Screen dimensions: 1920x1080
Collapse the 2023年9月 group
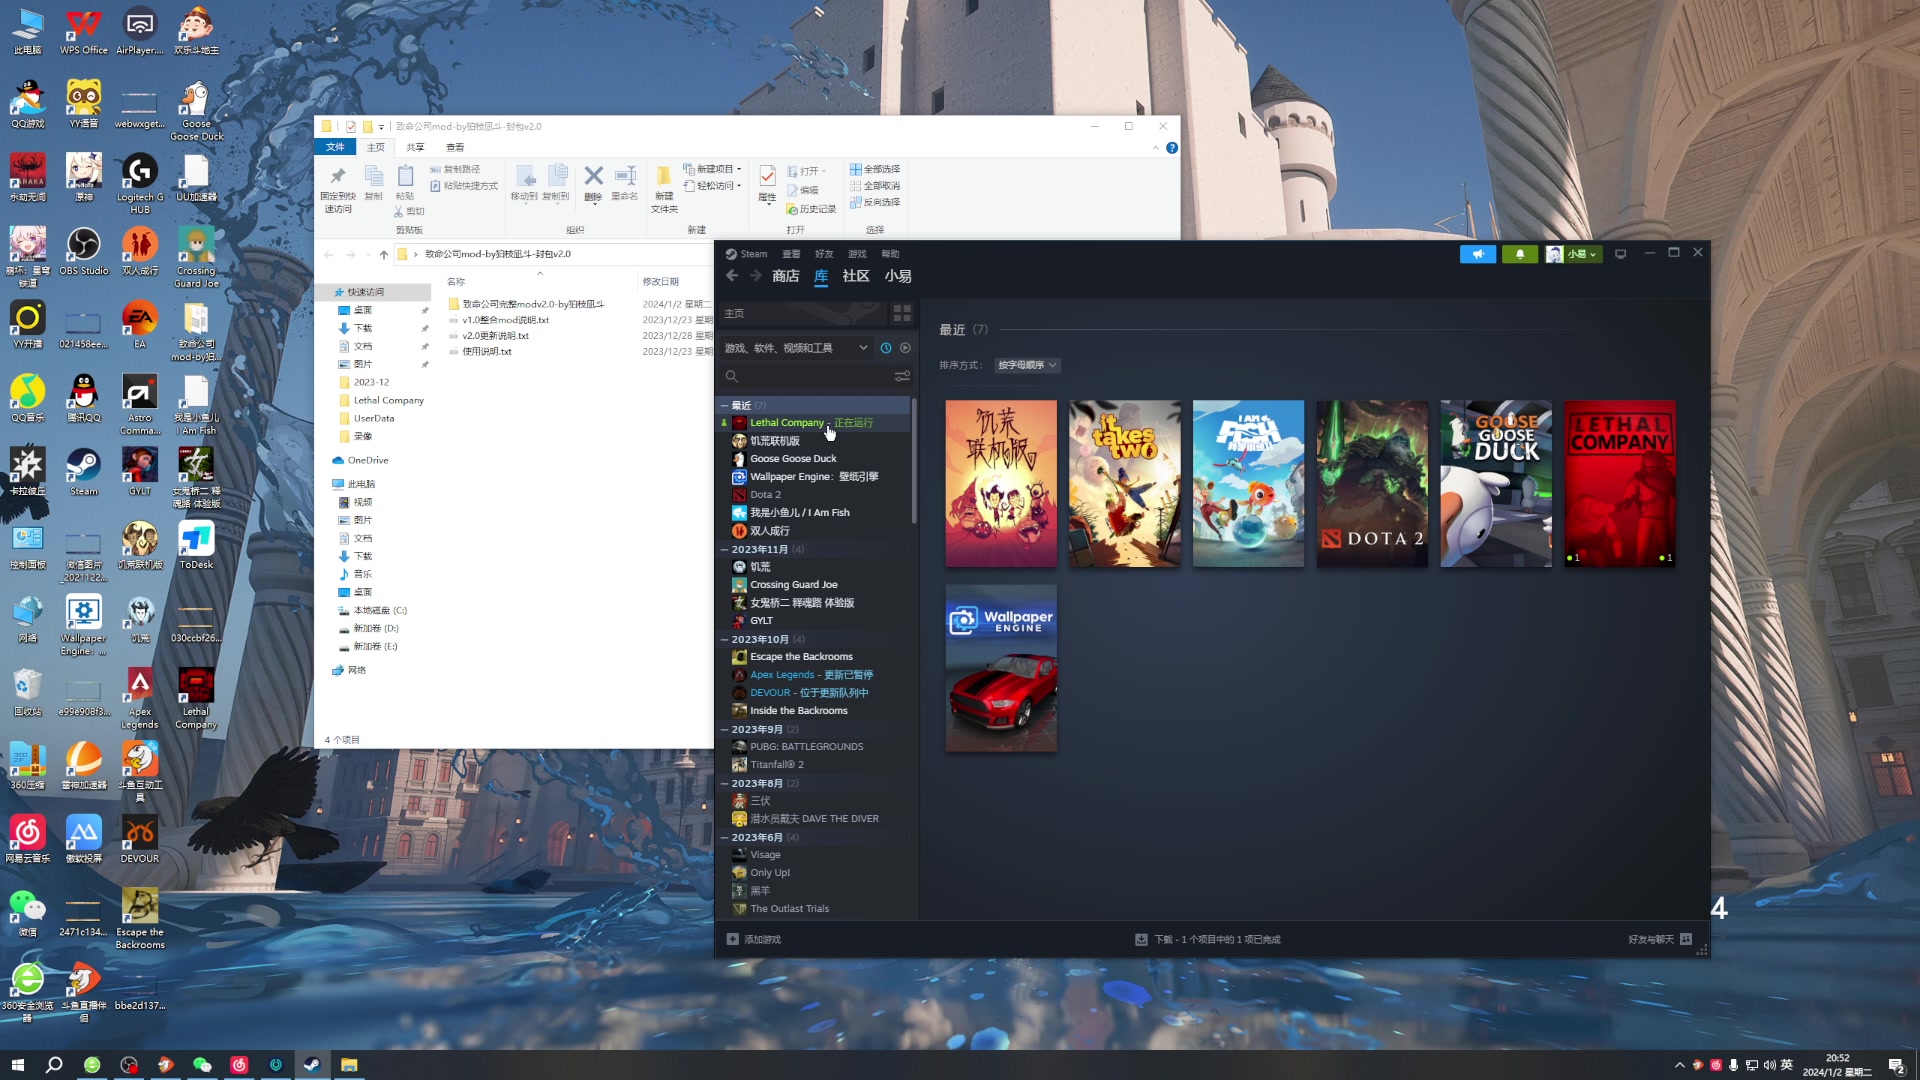[724, 729]
